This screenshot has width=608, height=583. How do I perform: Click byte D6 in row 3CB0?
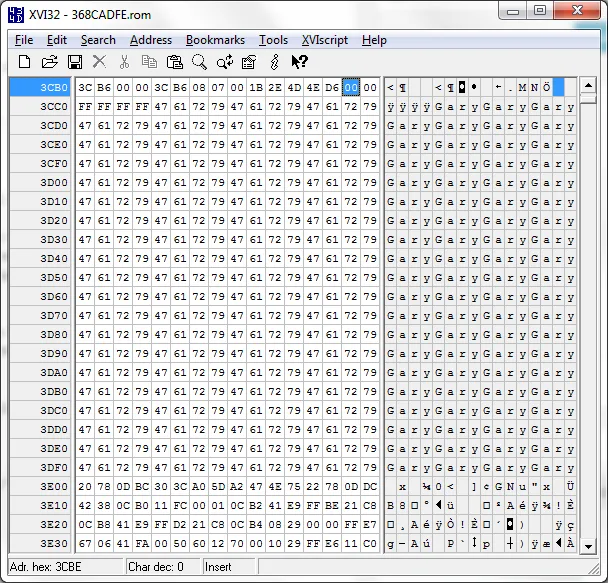point(332,87)
